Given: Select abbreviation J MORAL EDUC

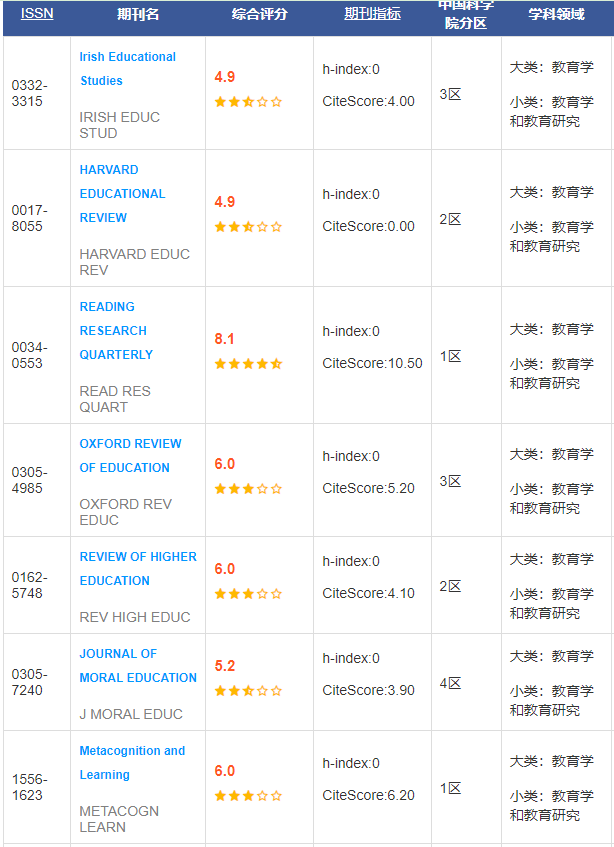Looking at the screenshot, I should click(131, 714).
